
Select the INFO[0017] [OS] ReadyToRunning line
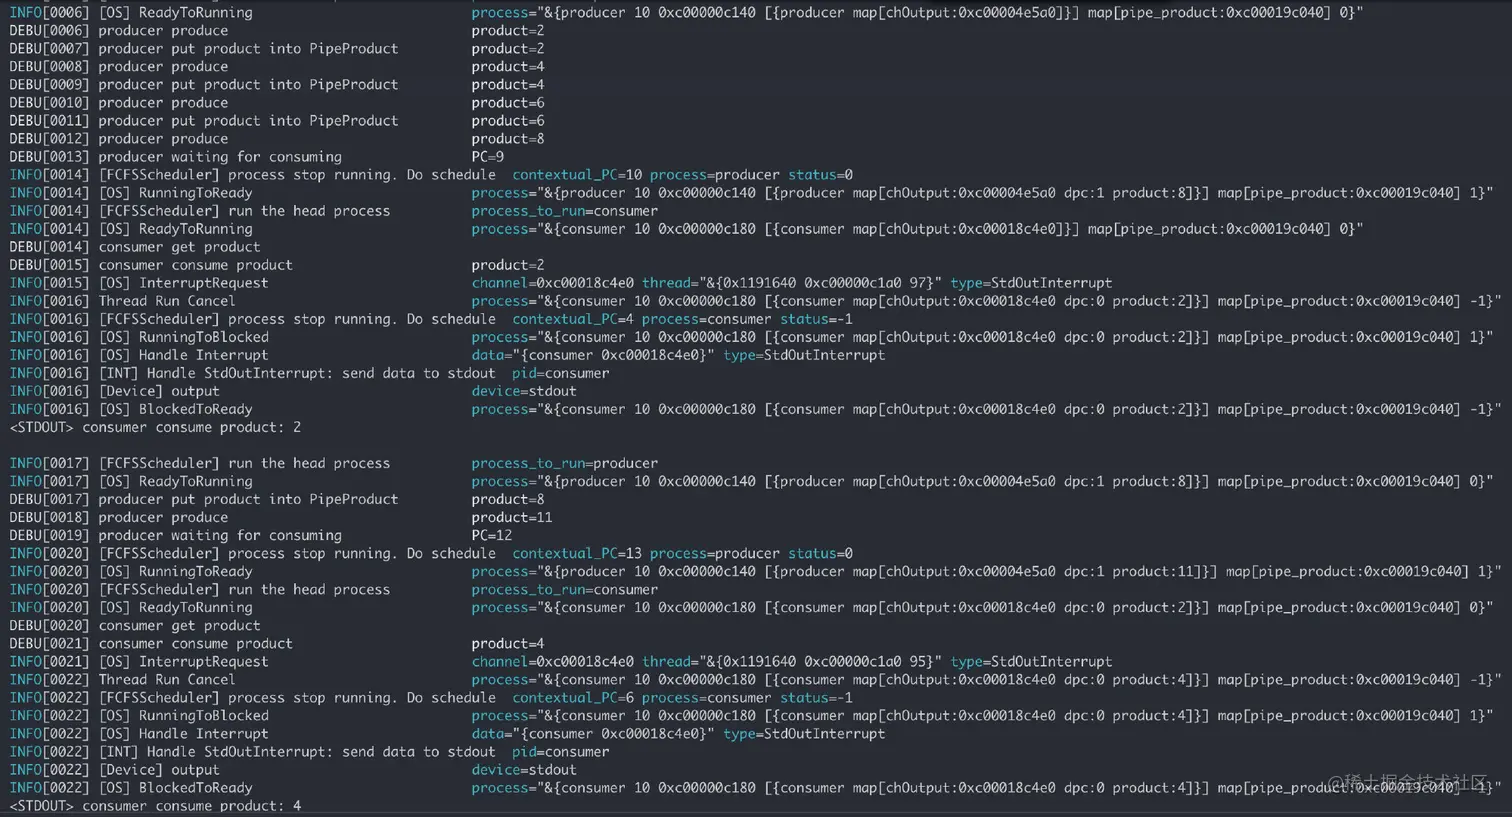coord(751,481)
